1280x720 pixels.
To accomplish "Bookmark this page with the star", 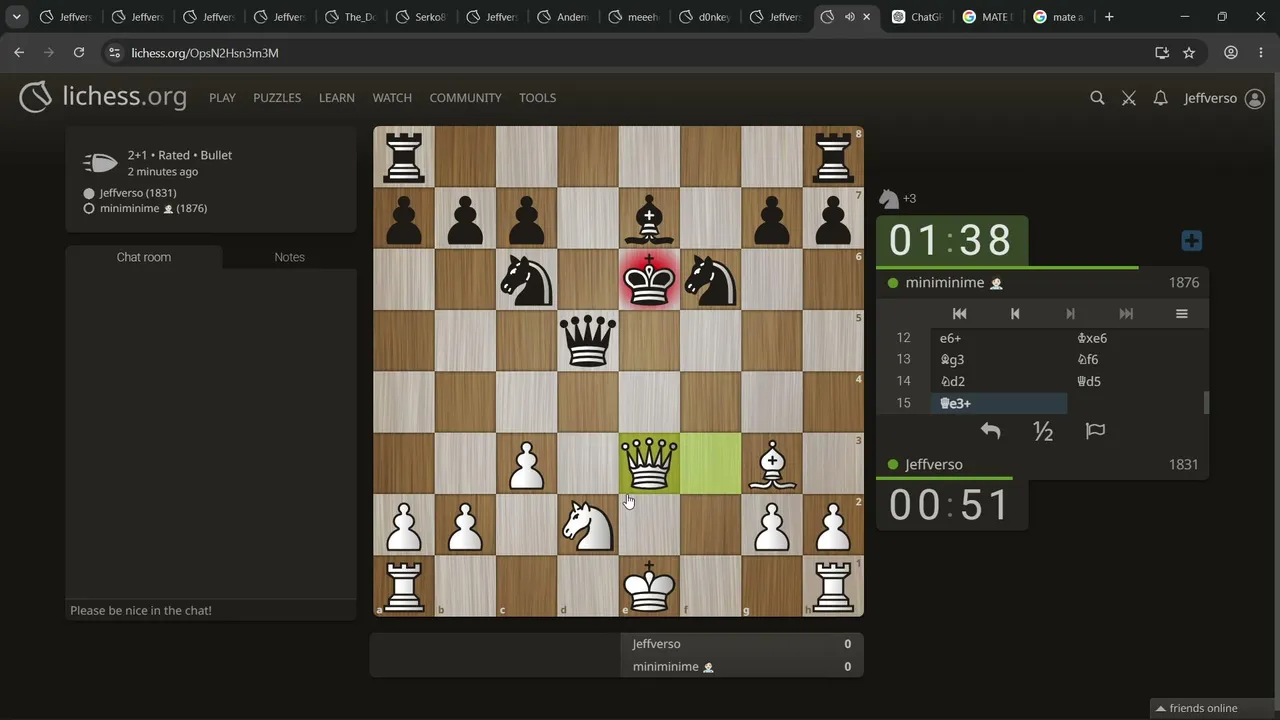I will 1189,53.
